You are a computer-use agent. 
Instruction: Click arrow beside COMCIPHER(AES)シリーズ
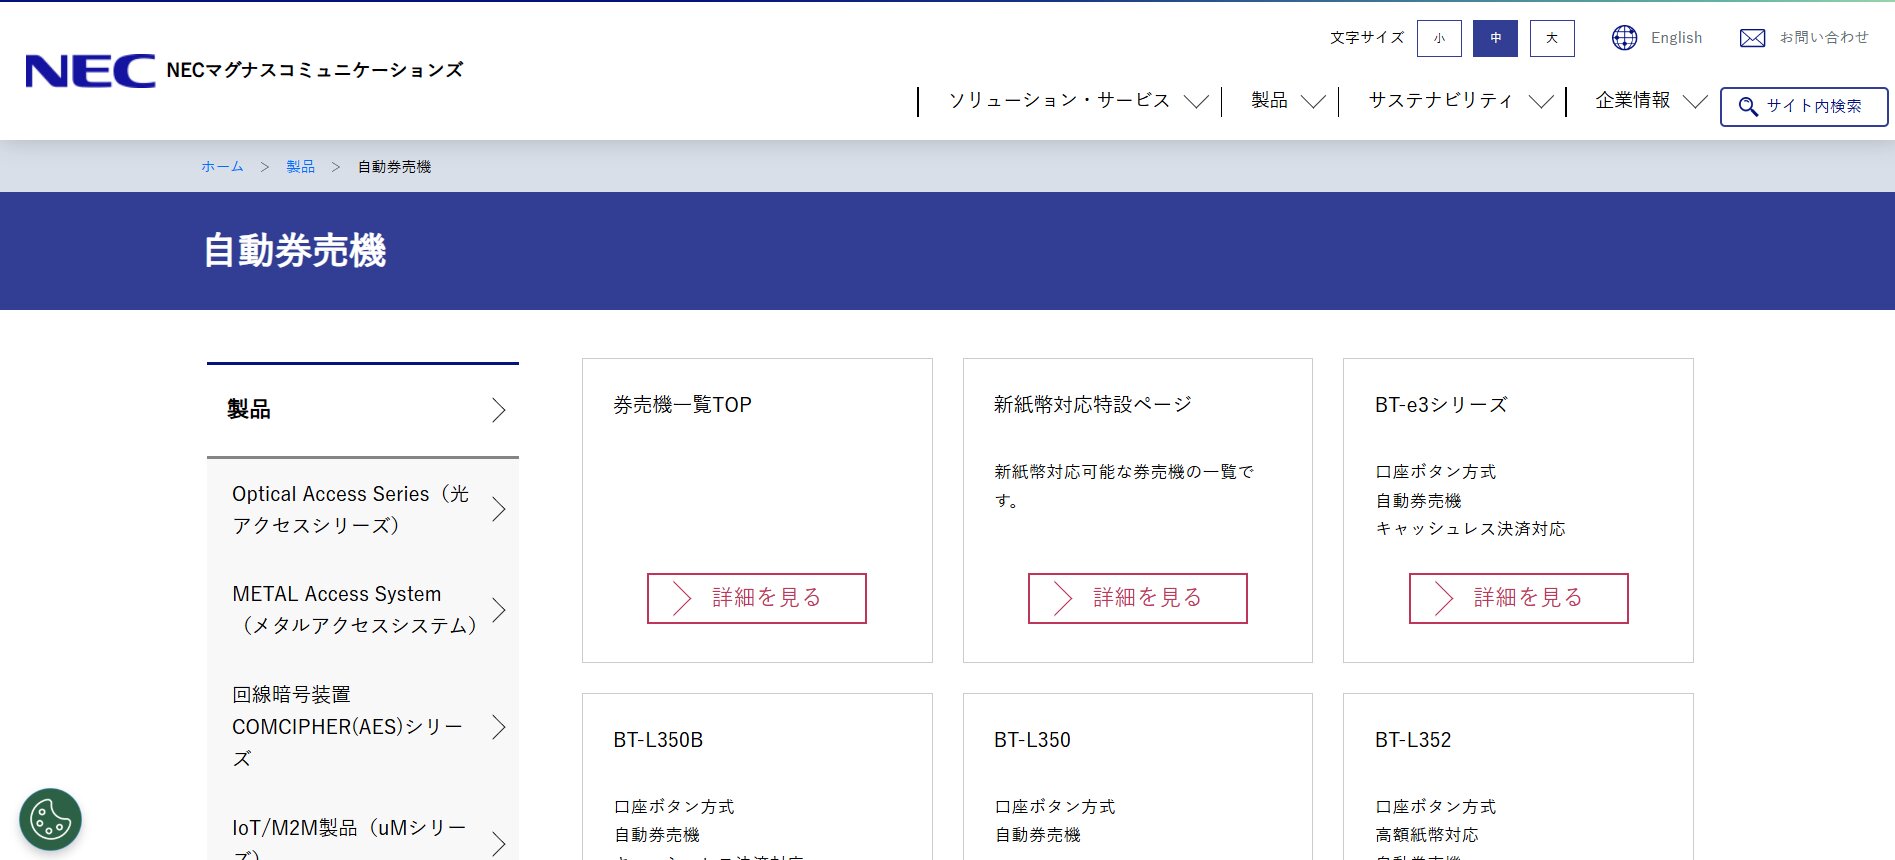click(x=498, y=727)
